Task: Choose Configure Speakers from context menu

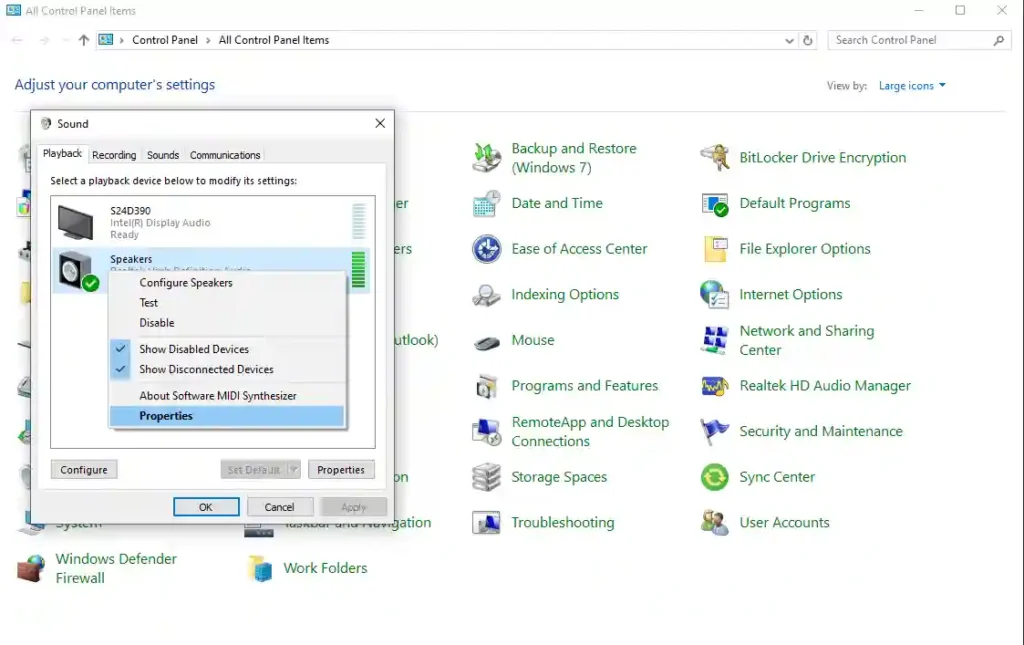Action: pos(227,283)
